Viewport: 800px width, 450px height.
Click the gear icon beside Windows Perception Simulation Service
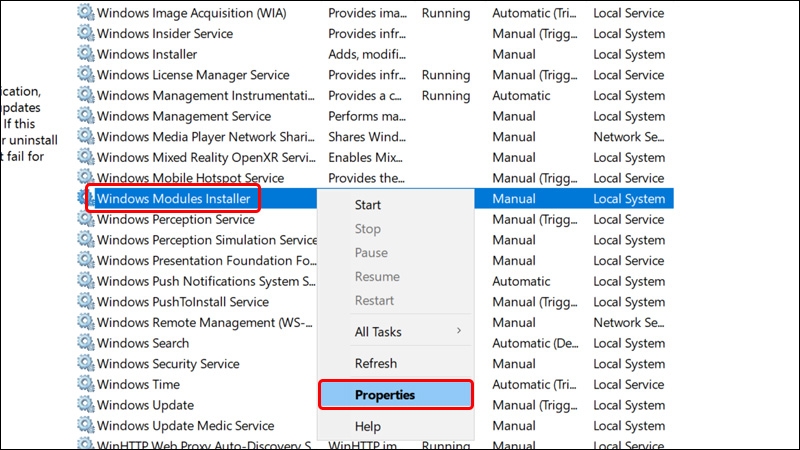[86, 240]
